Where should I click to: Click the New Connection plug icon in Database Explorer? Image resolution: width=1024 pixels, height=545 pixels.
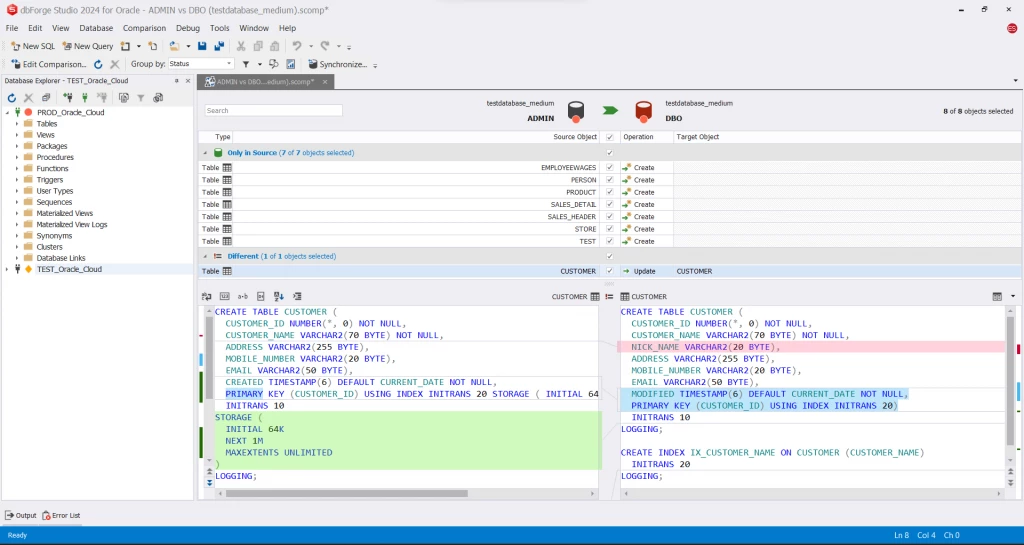68,98
